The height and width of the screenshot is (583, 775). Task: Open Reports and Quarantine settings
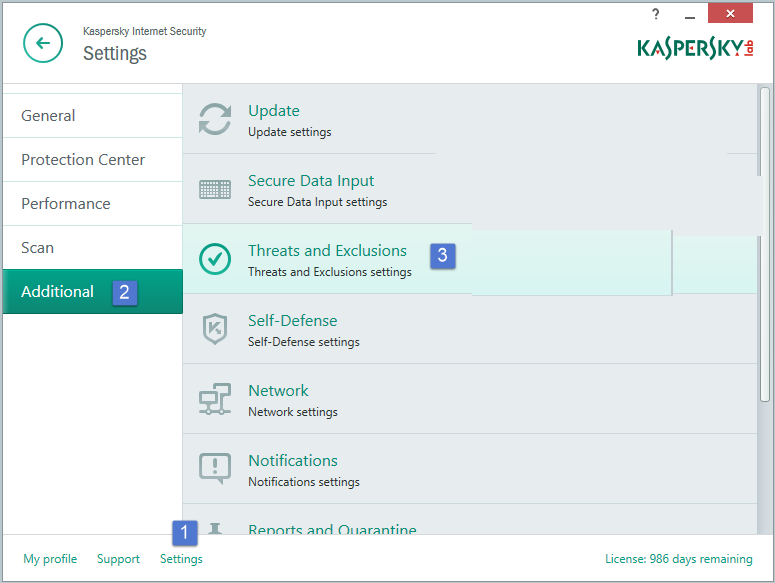[x=332, y=529]
